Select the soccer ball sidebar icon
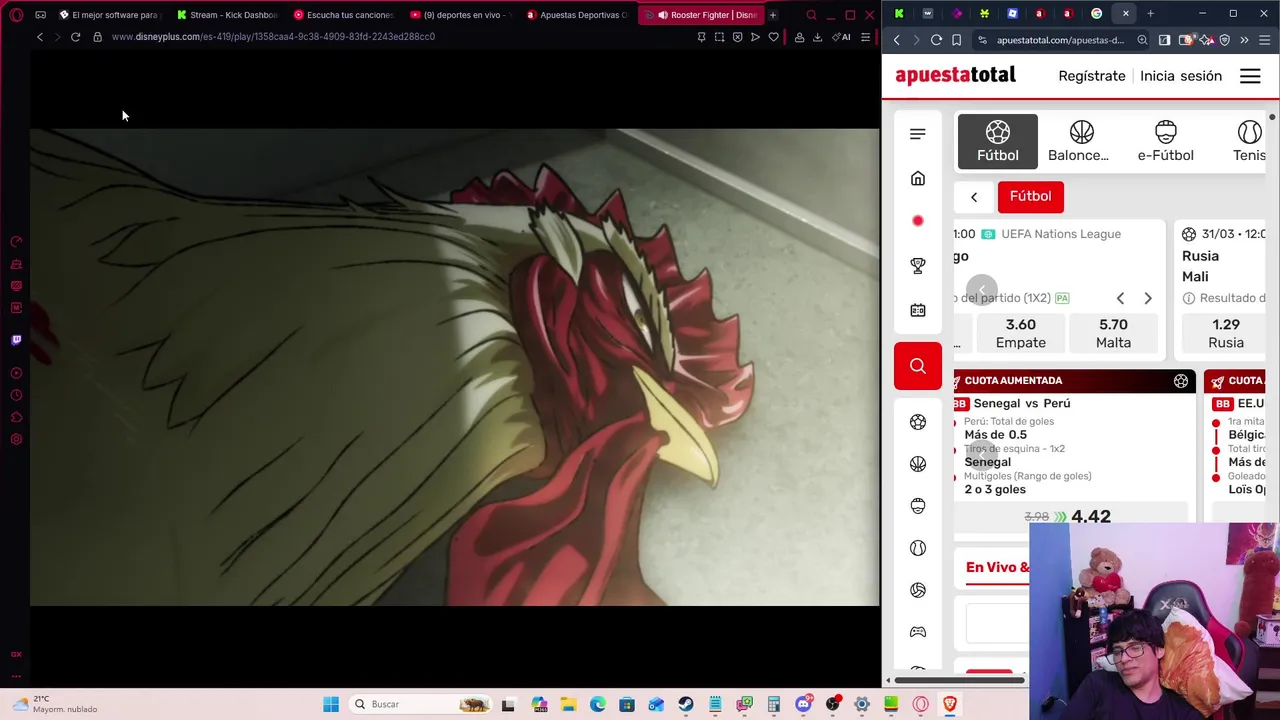The height and width of the screenshot is (720, 1280). click(918, 422)
